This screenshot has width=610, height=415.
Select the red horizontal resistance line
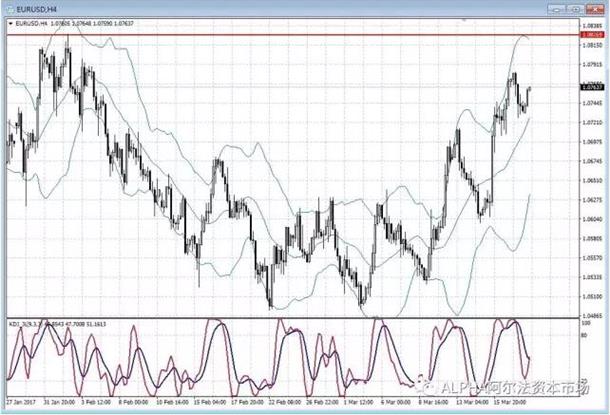pyautogui.click(x=293, y=35)
